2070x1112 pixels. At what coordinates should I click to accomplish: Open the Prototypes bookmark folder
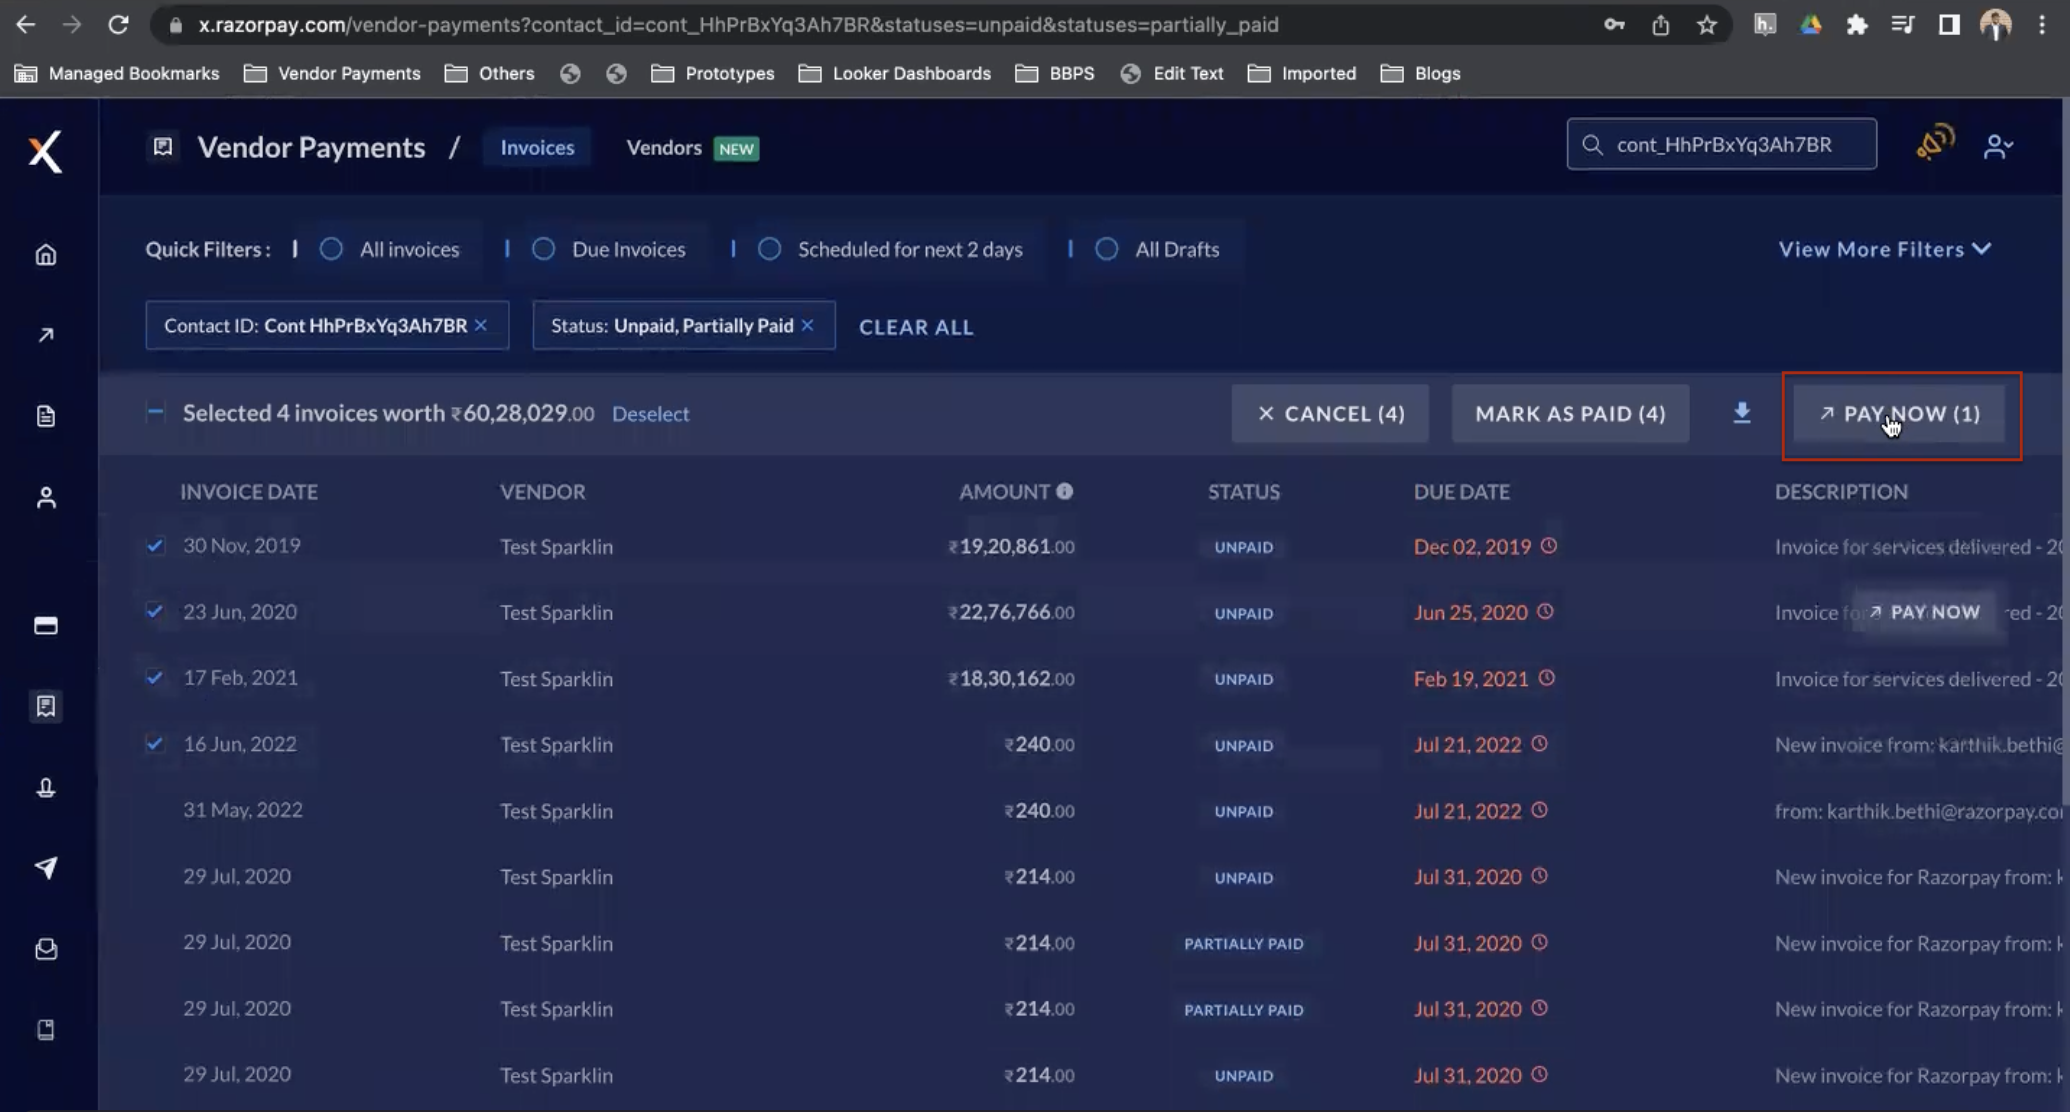(x=713, y=73)
